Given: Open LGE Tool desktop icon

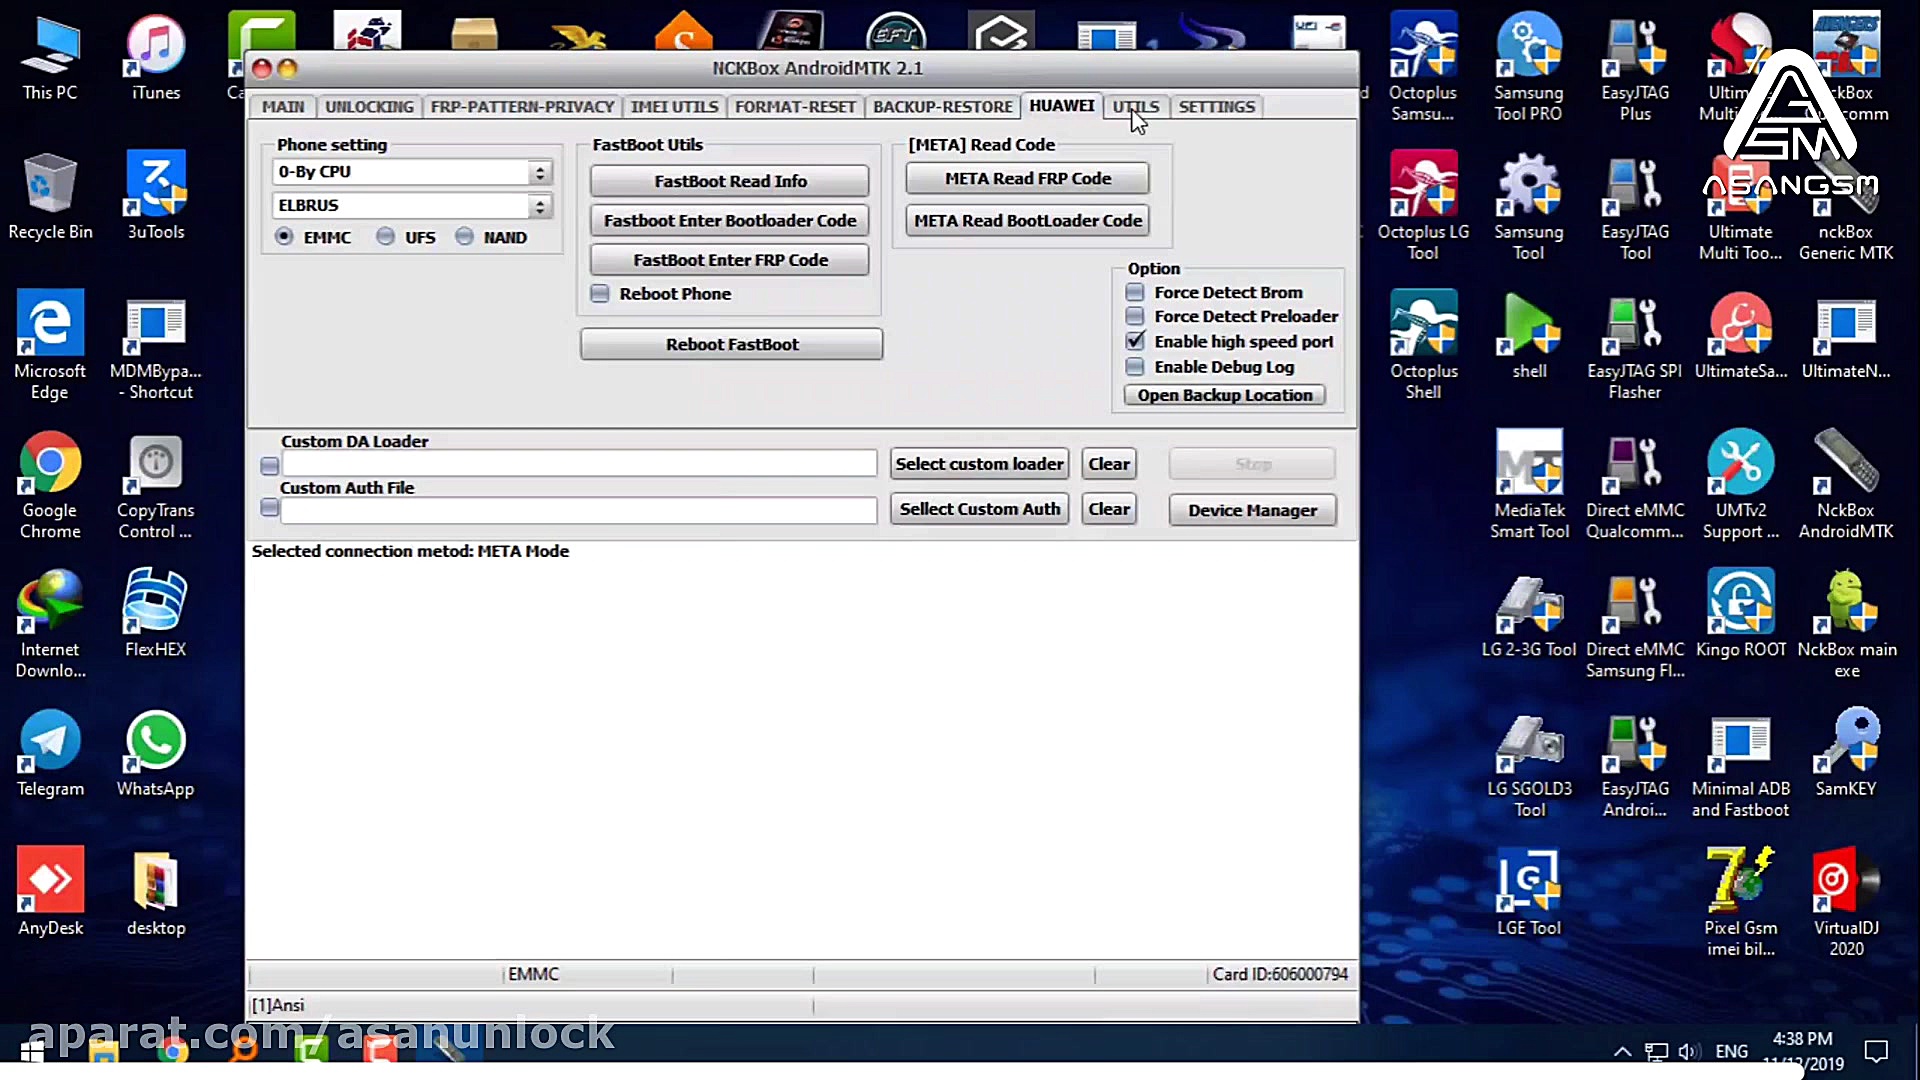Looking at the screenshot, I should [x=1529, y=893].
